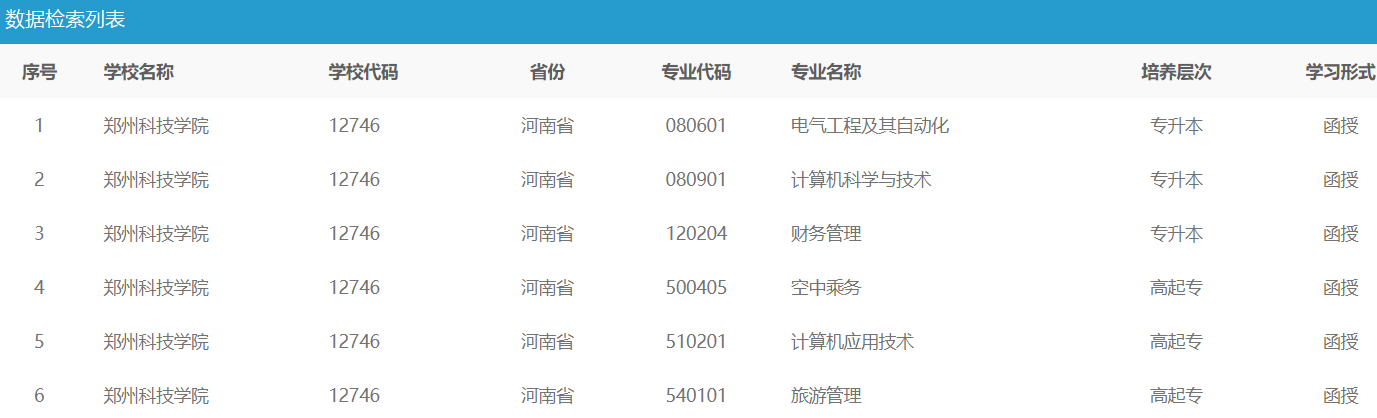Image resolution: width=1377 pixels, height=418 pixels.
Task: Click the 专业代码 column header
Action: pos(696,72)
